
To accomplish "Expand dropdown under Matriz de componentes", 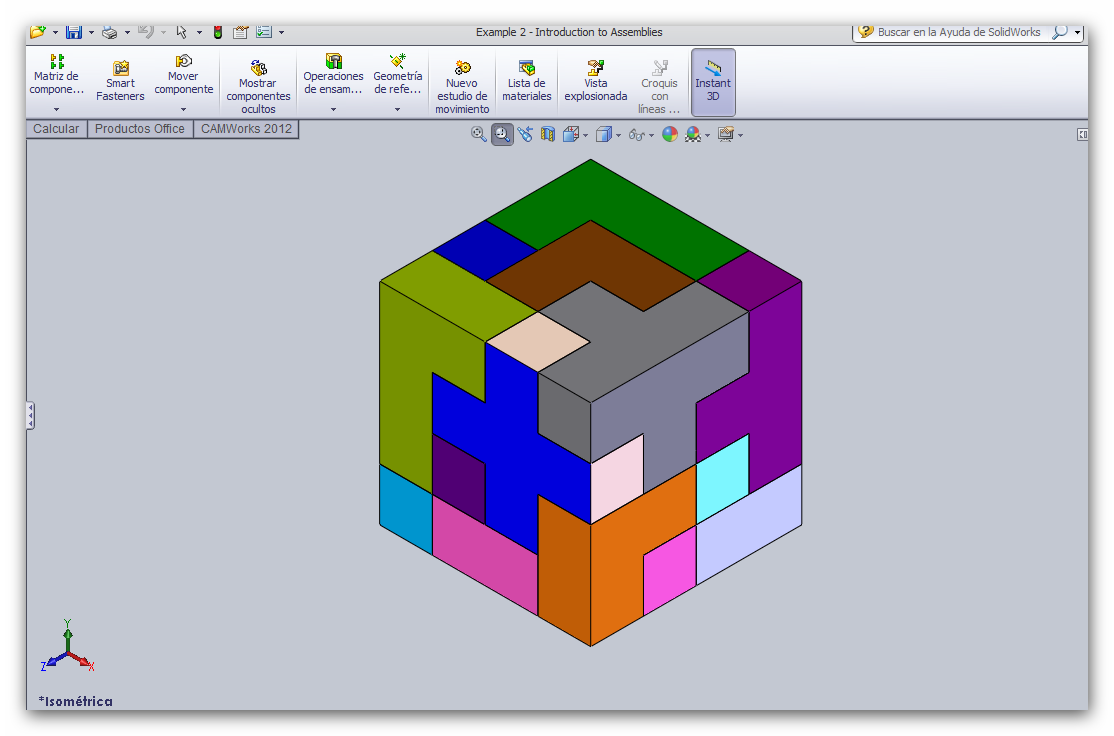I will [56, 109].
